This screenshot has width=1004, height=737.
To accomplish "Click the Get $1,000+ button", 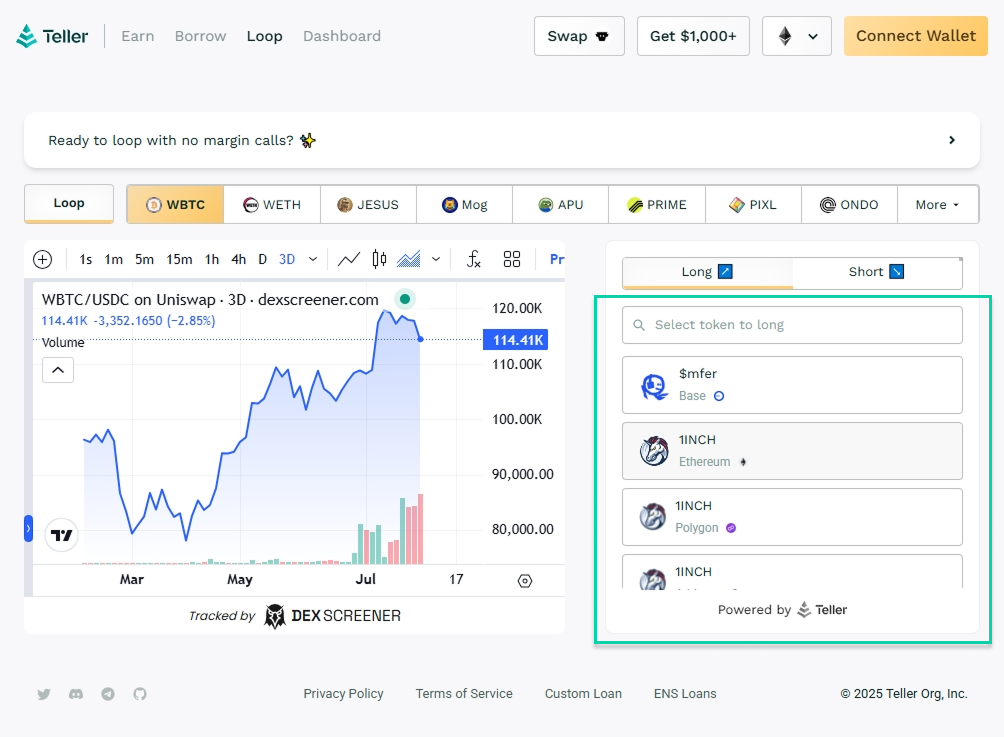I will 693,36.
